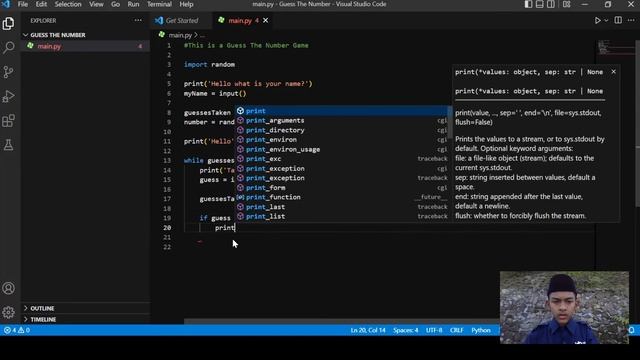
Task: Toggle bottom panel layout icon
Action: [x=540, y=4]
